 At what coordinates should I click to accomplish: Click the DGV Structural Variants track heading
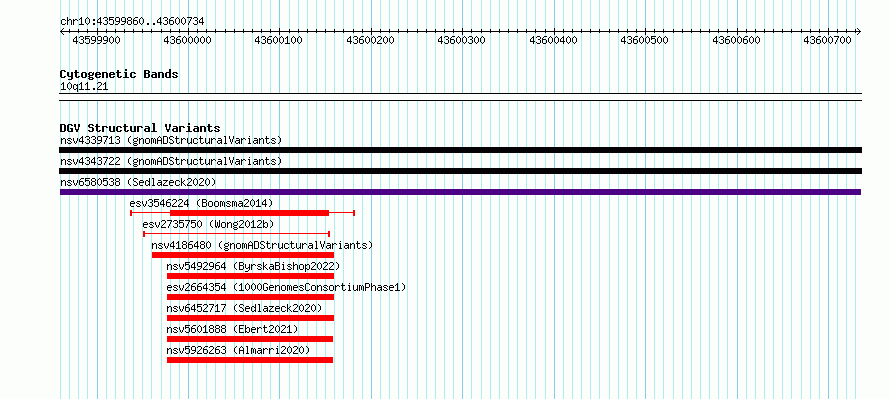140,128
